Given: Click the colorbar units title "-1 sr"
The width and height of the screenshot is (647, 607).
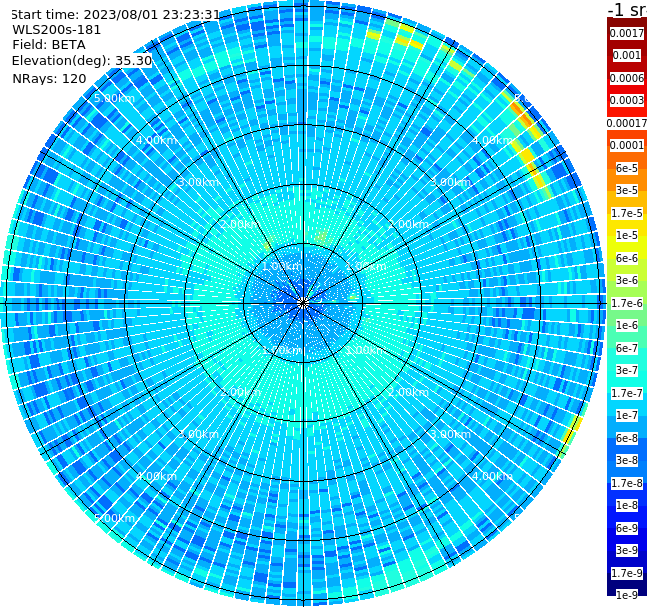Looking at the screenshot, I should pyautogui.click(x=627, y=9).
